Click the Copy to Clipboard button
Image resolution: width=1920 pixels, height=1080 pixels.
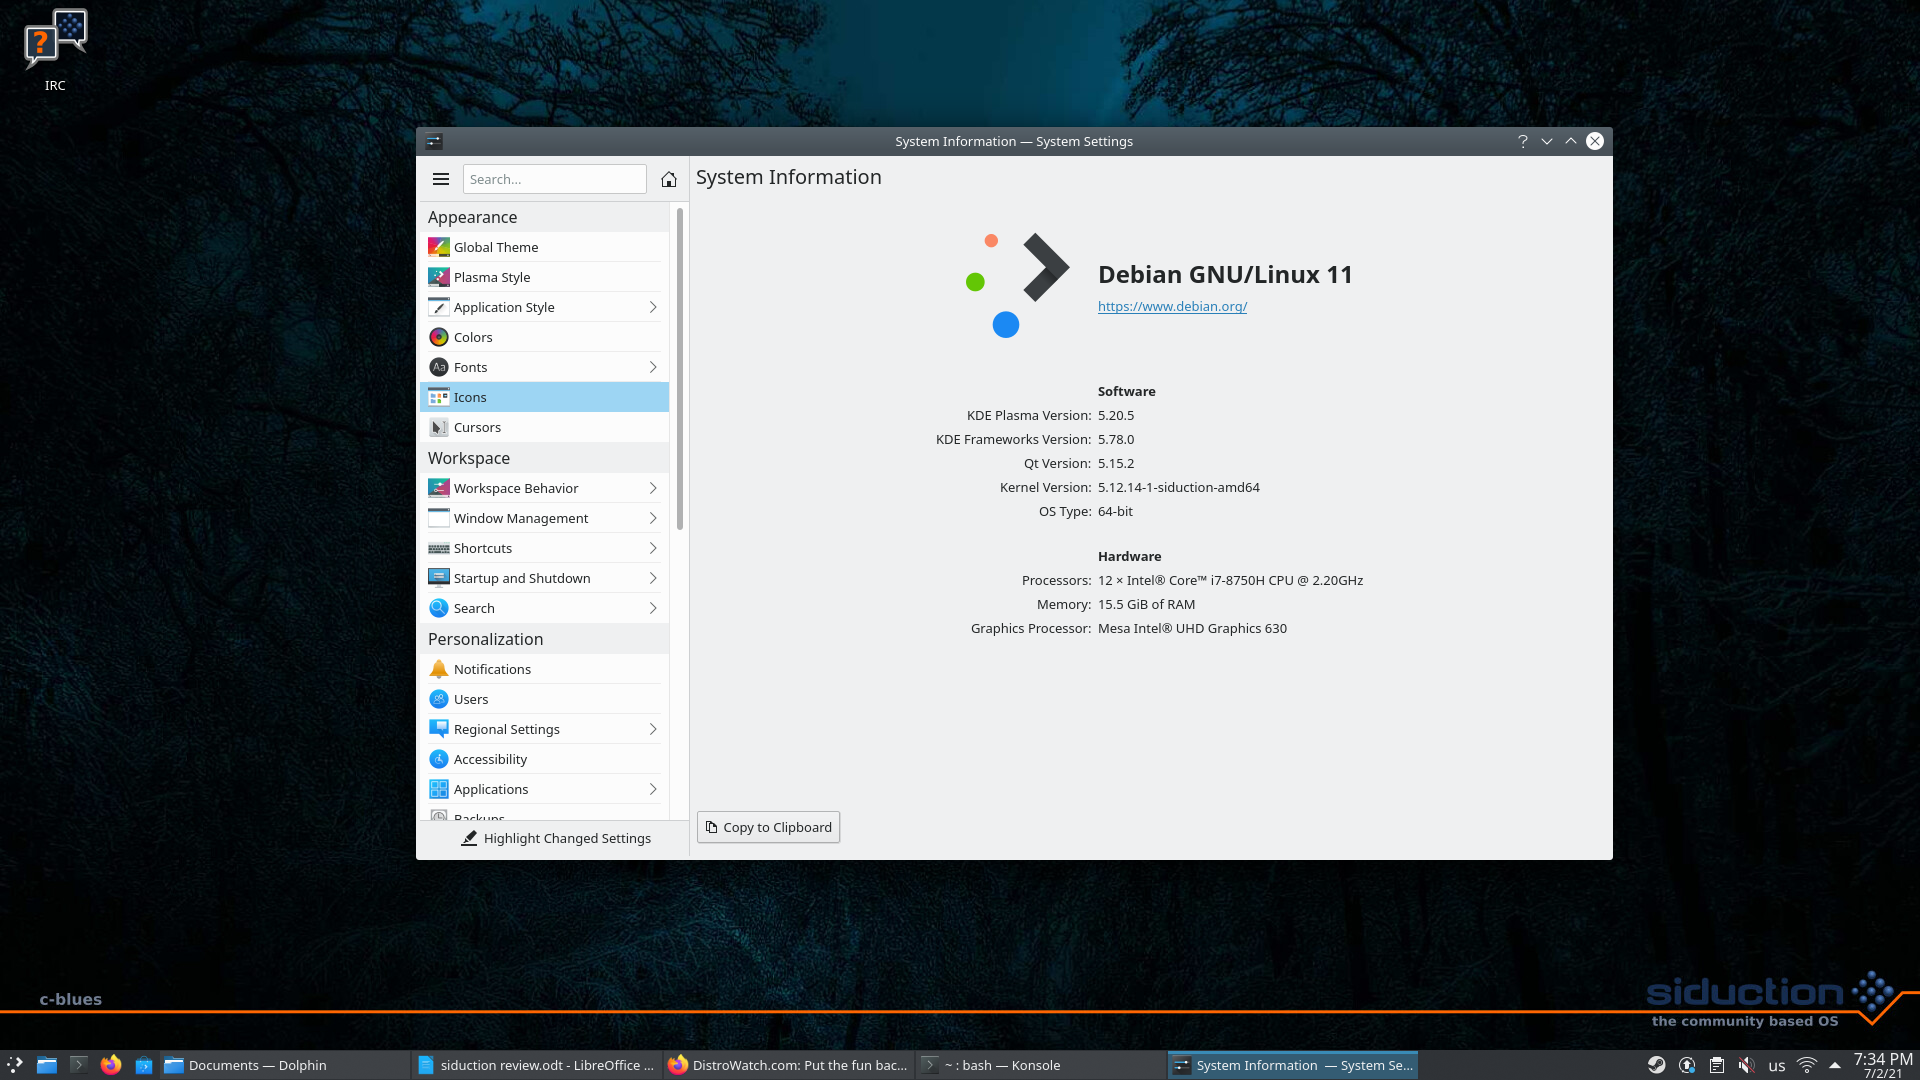767,827
